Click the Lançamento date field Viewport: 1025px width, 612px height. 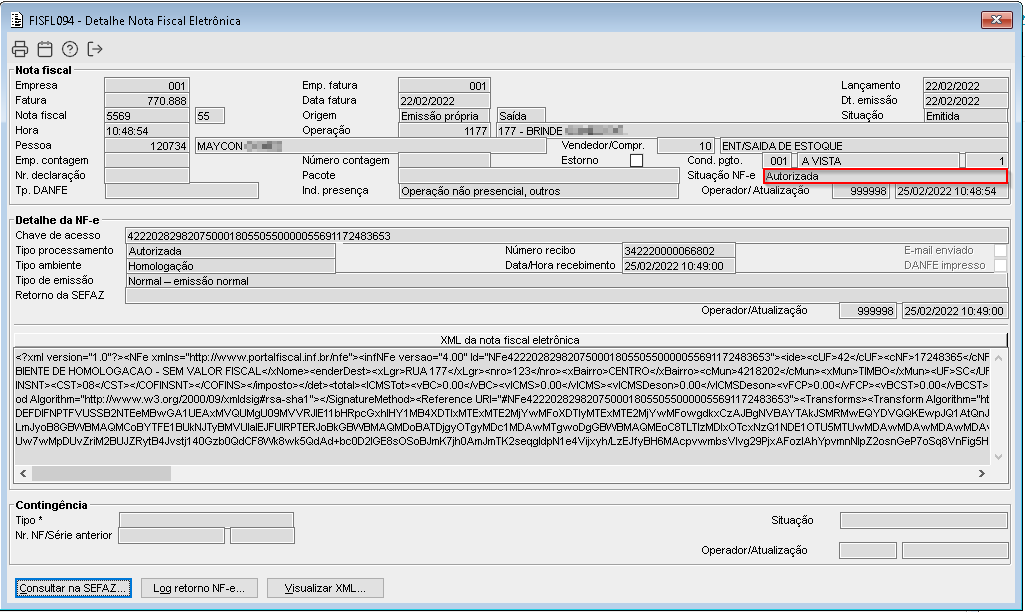966,86
